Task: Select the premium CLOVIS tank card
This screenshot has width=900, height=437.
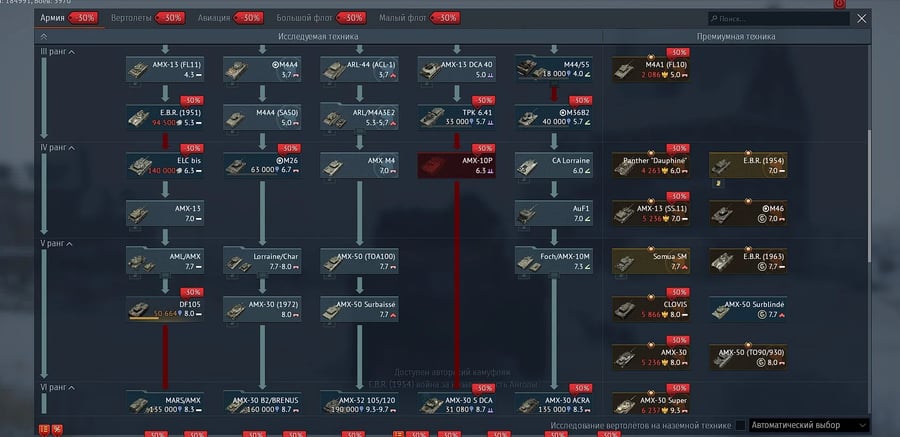Action: coord(650,309)
